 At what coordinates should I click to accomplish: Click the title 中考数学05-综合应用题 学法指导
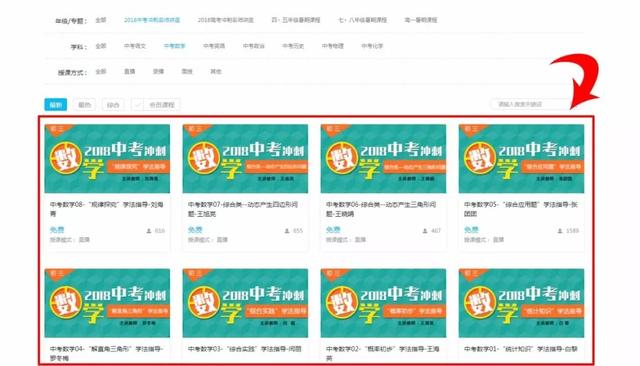(520, 209)
